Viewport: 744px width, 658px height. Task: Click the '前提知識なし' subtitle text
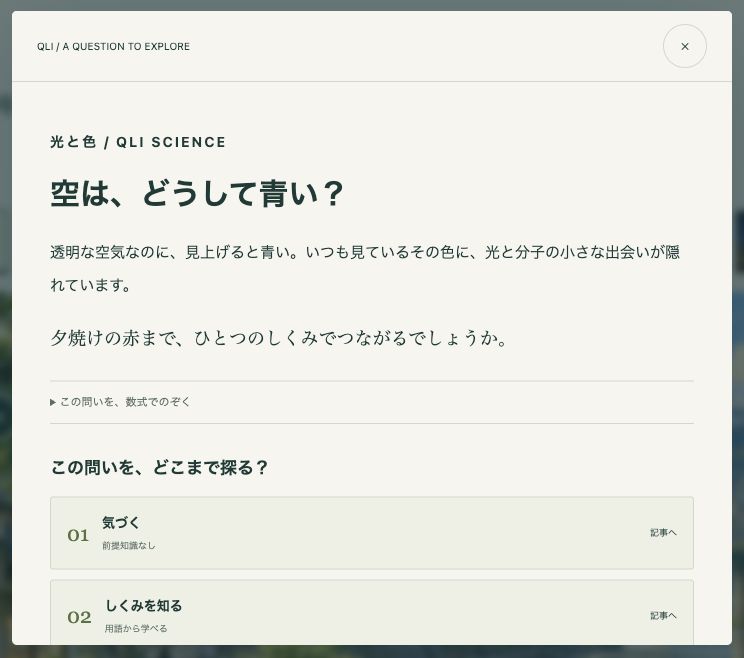coord(129,546)
